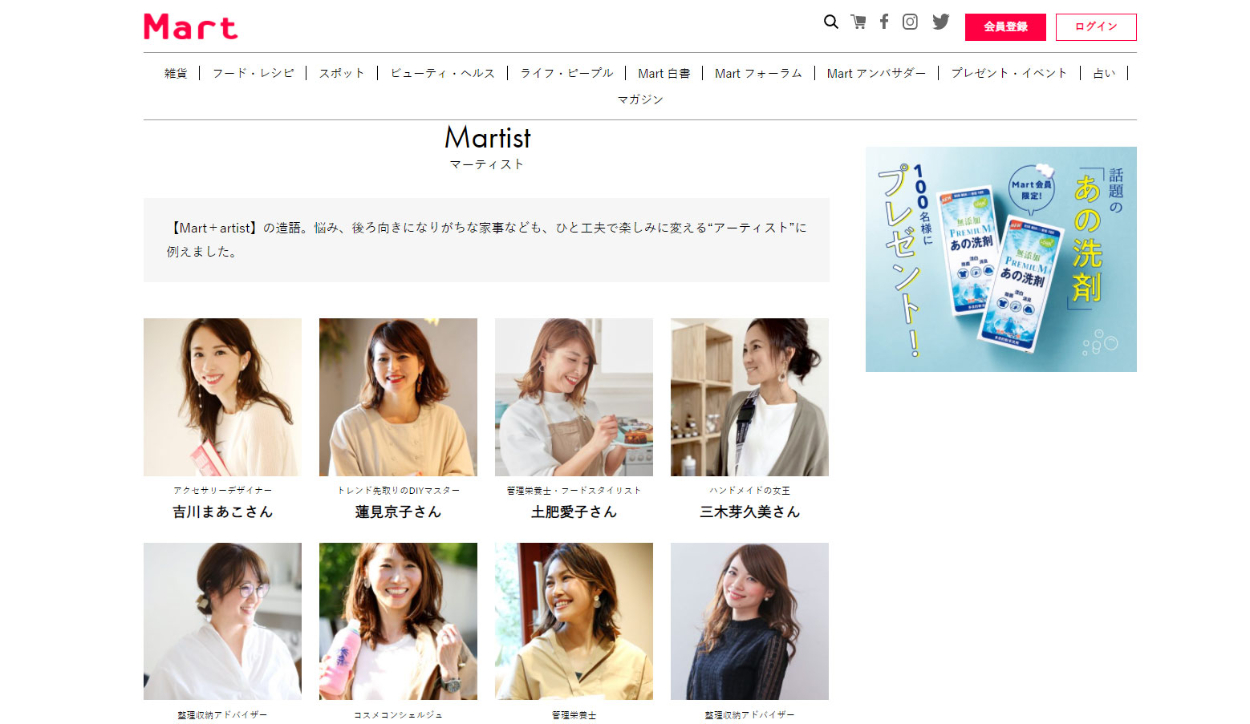
Task: Open 土肥愛子さん profile photo
Action: click(574, 397)
